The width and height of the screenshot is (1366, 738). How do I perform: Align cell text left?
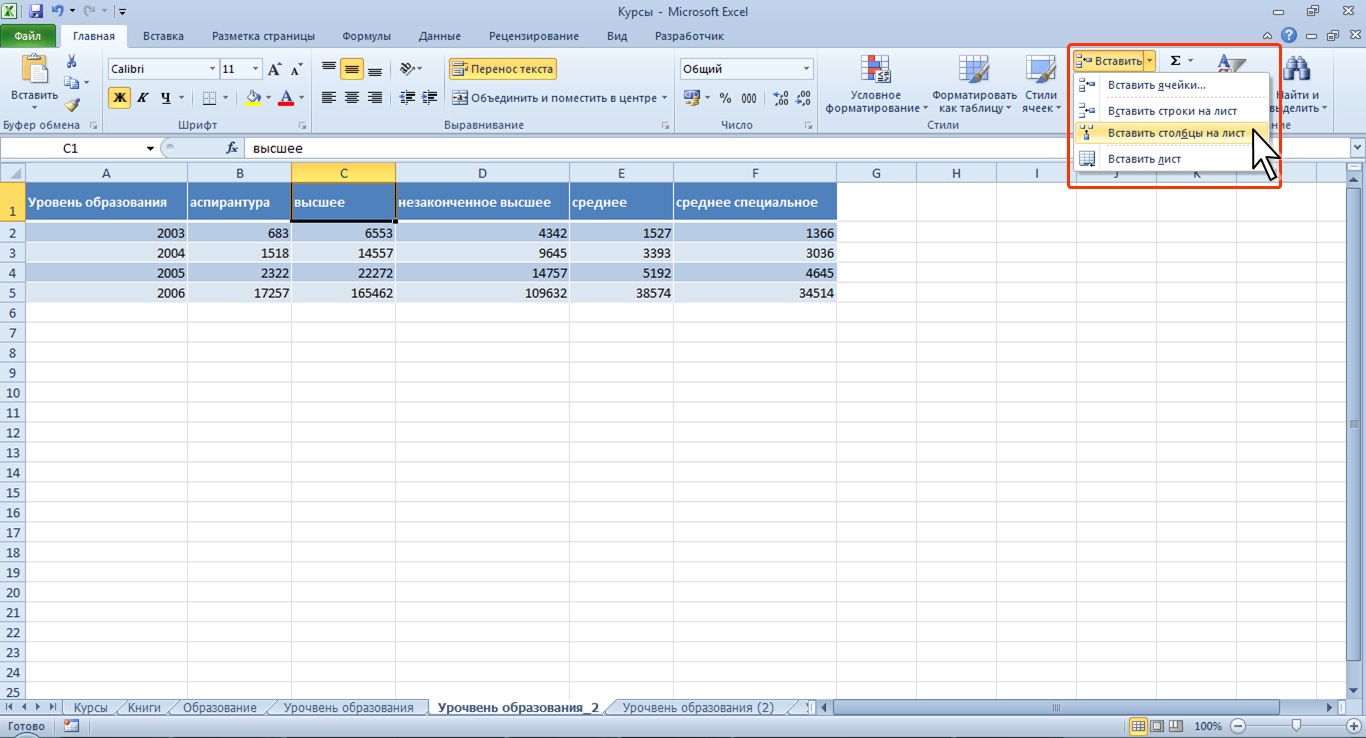click(329, 98)
